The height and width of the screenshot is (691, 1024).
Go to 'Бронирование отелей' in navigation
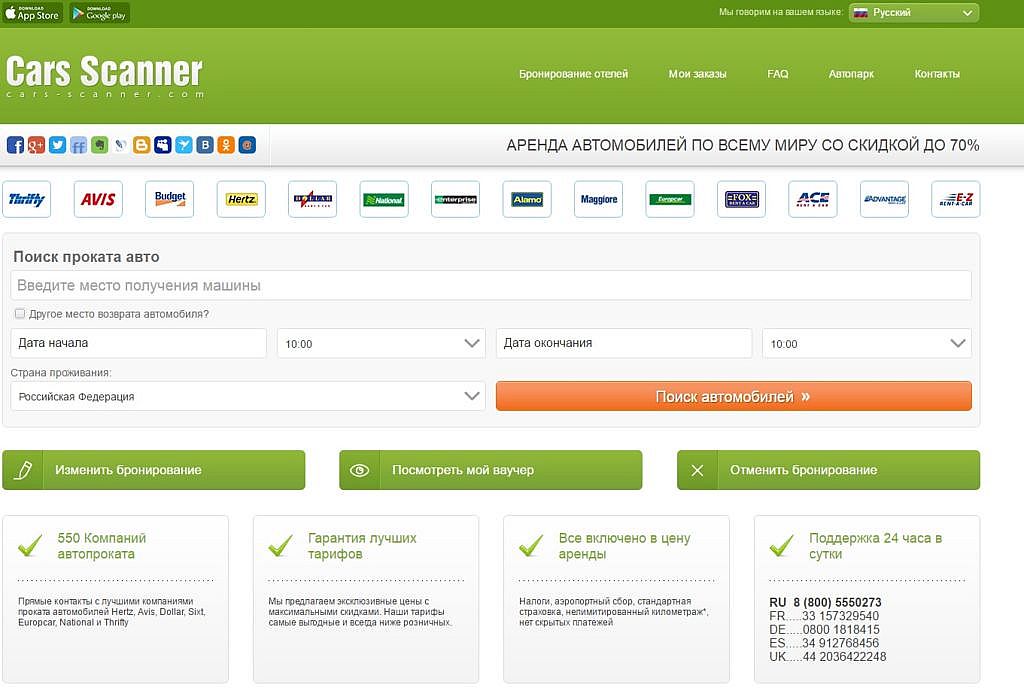[573, 74]
